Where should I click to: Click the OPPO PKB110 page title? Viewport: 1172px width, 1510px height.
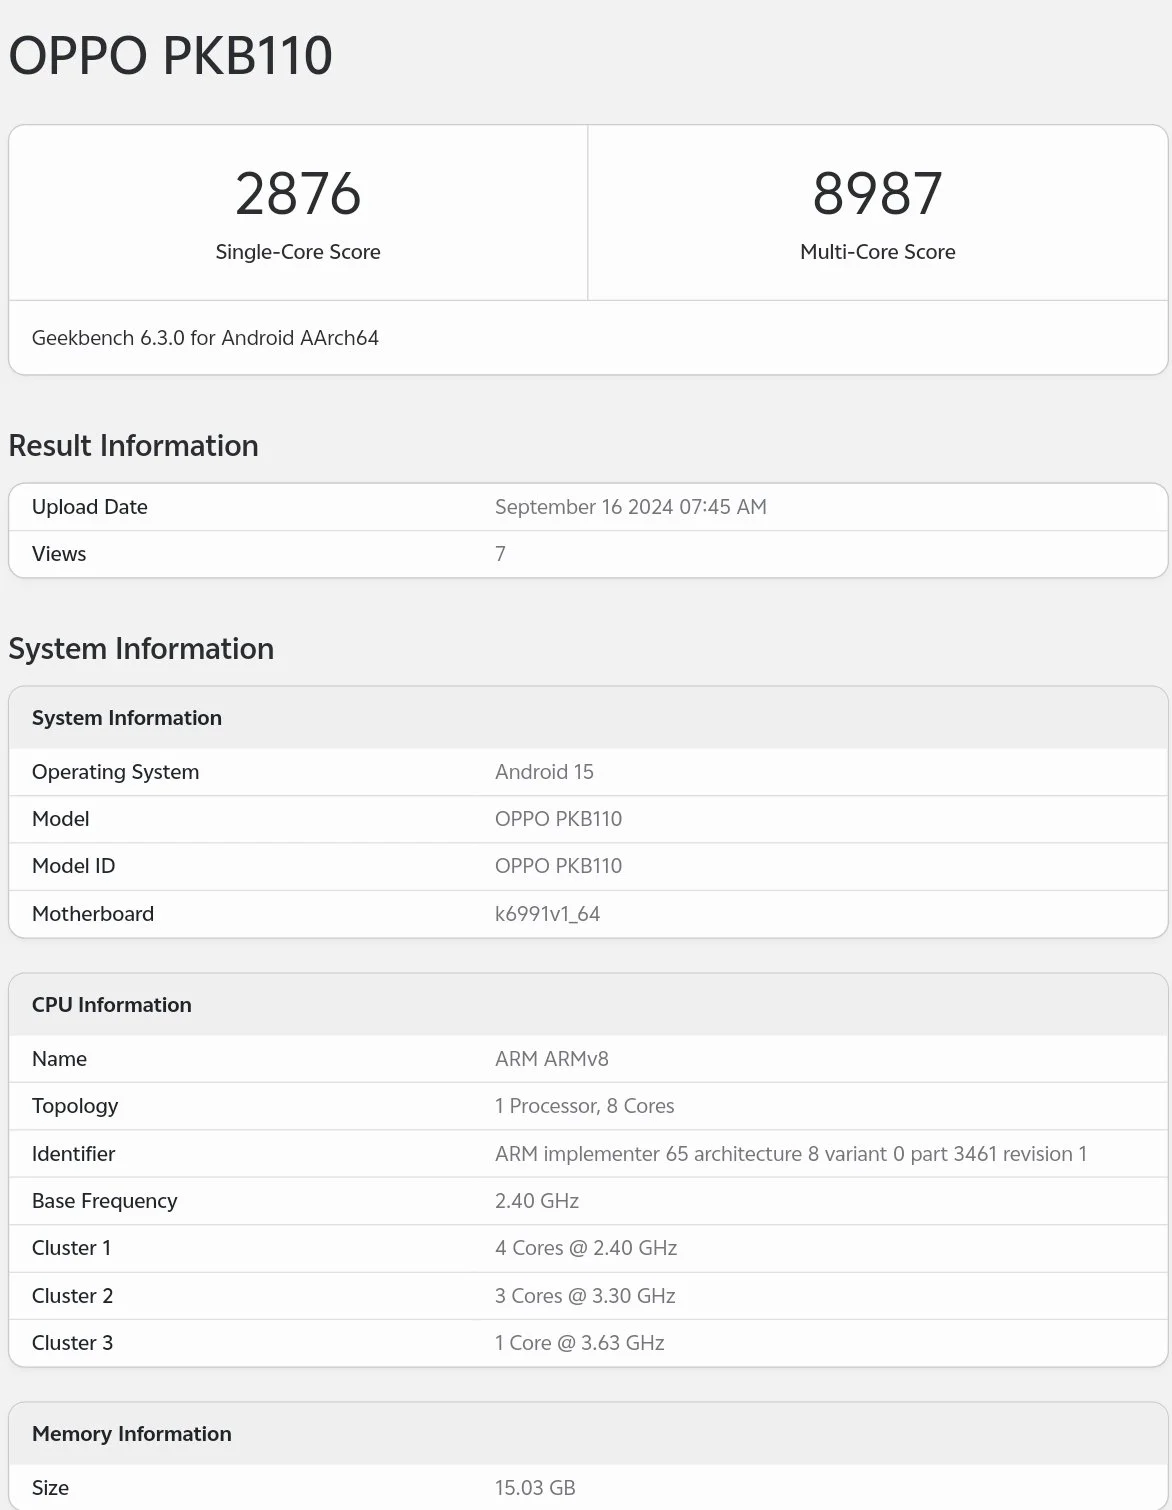click(x=170, y=56)
